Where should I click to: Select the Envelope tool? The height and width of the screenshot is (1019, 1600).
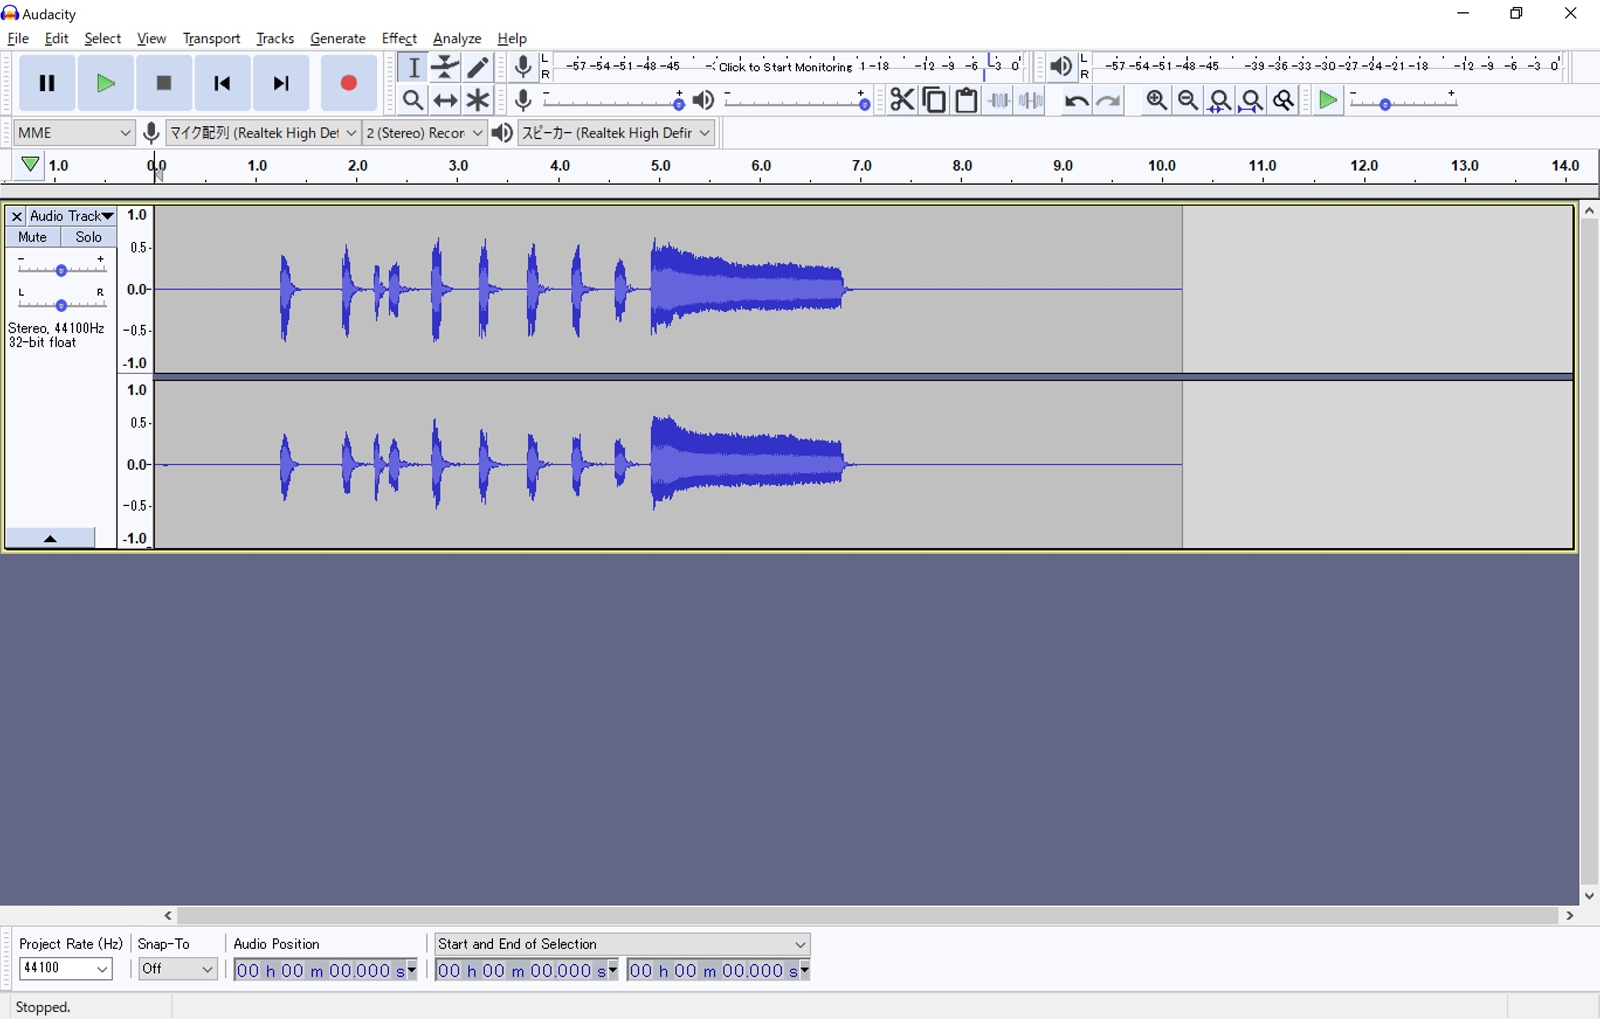445,67
